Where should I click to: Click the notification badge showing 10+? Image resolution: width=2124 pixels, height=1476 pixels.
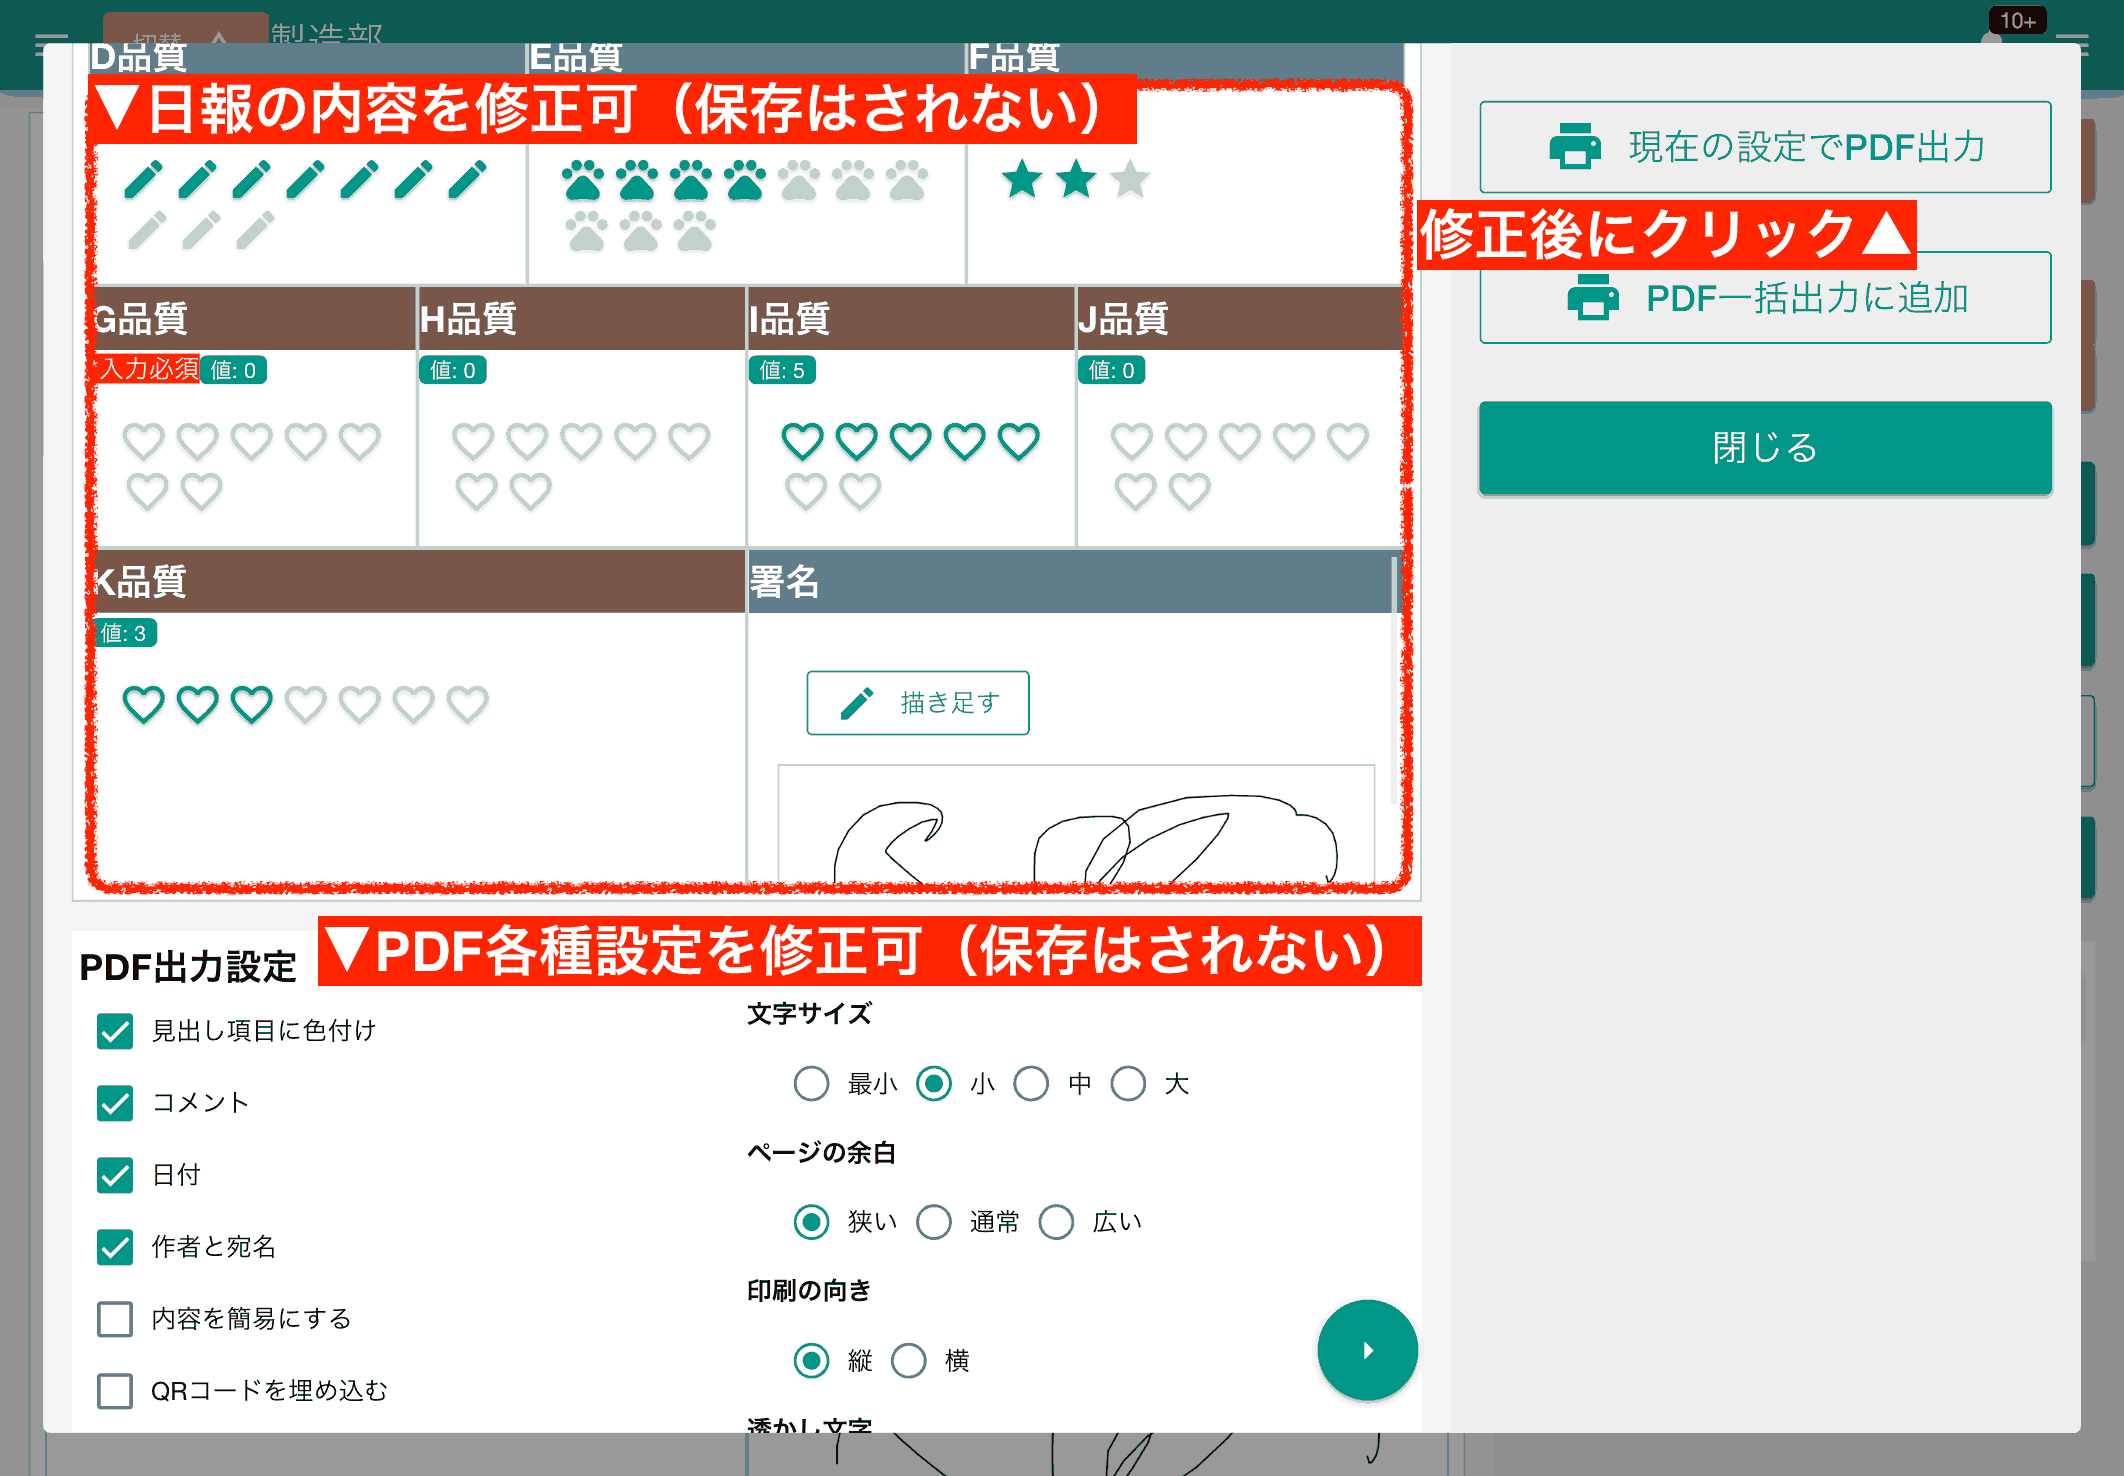point(2017,20)
